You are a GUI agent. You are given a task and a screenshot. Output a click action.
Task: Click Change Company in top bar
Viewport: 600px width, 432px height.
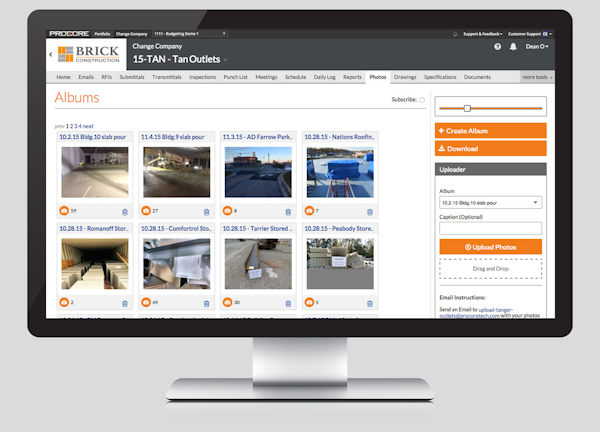pos(131,34)
